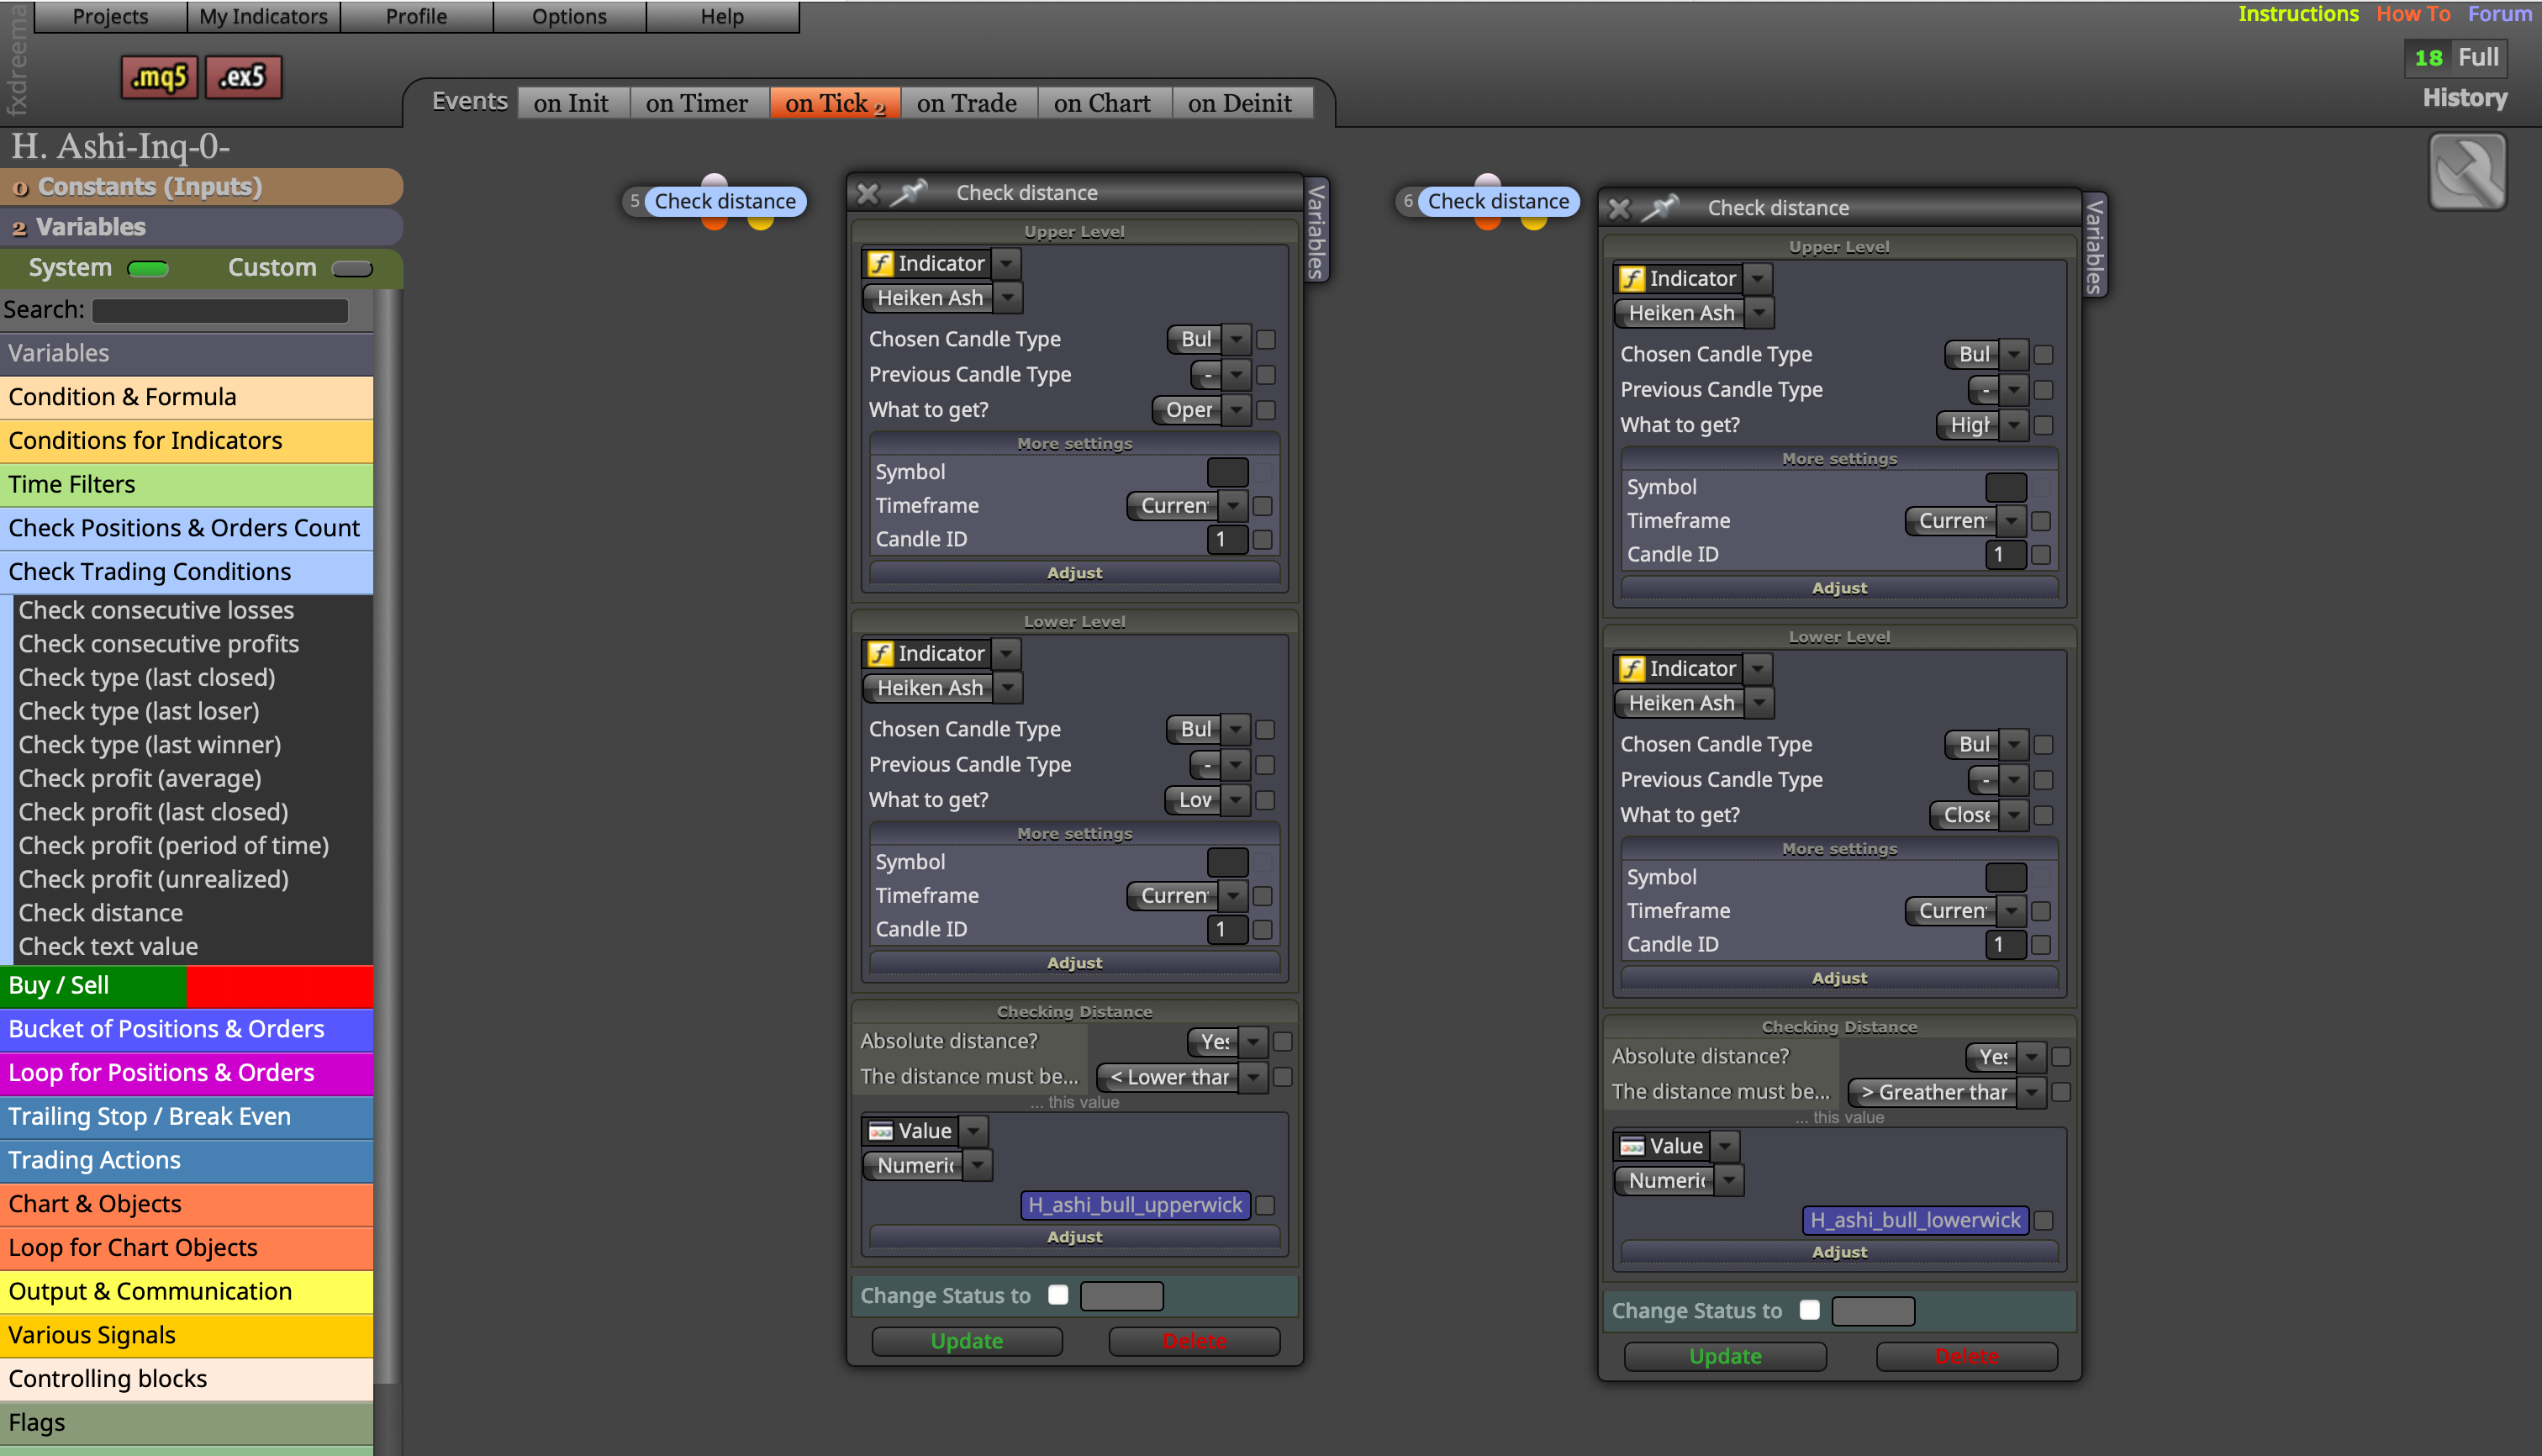Click function icon beside Lower Level Indicator, block 6

click(x=1632, y=668)
